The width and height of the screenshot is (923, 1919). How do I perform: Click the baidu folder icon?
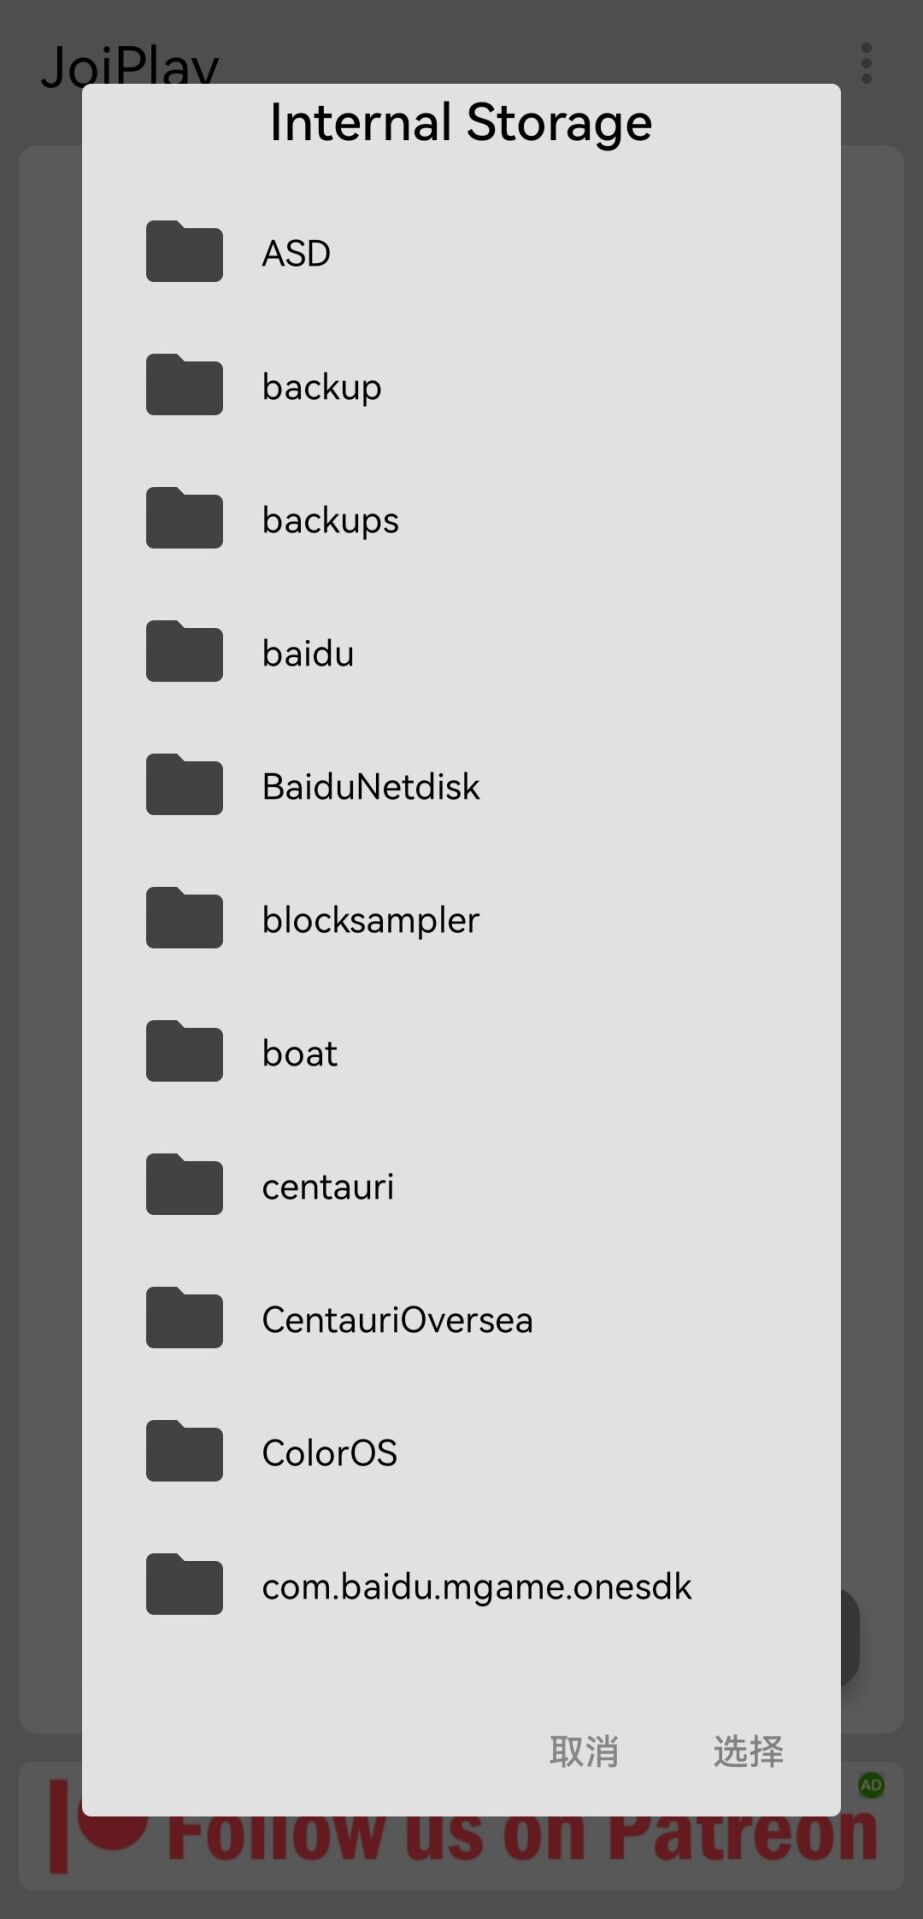pyautogui.click(x=184, y=651)
